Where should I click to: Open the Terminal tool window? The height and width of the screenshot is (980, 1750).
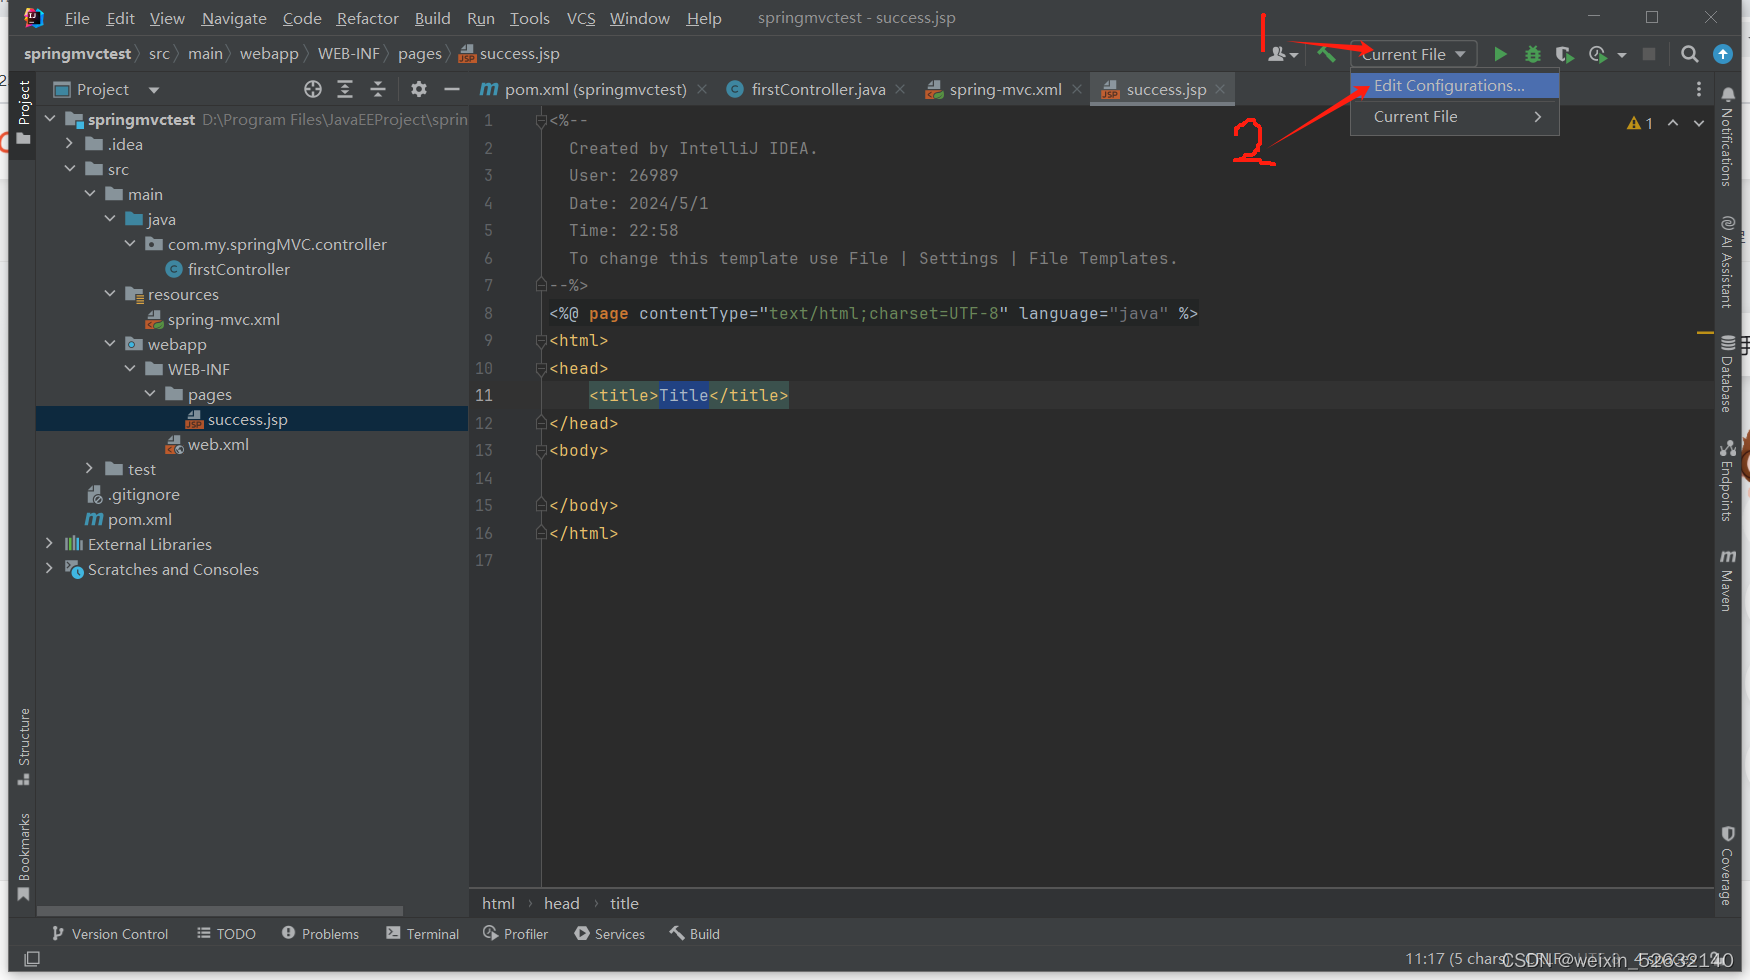click(423, 934)
